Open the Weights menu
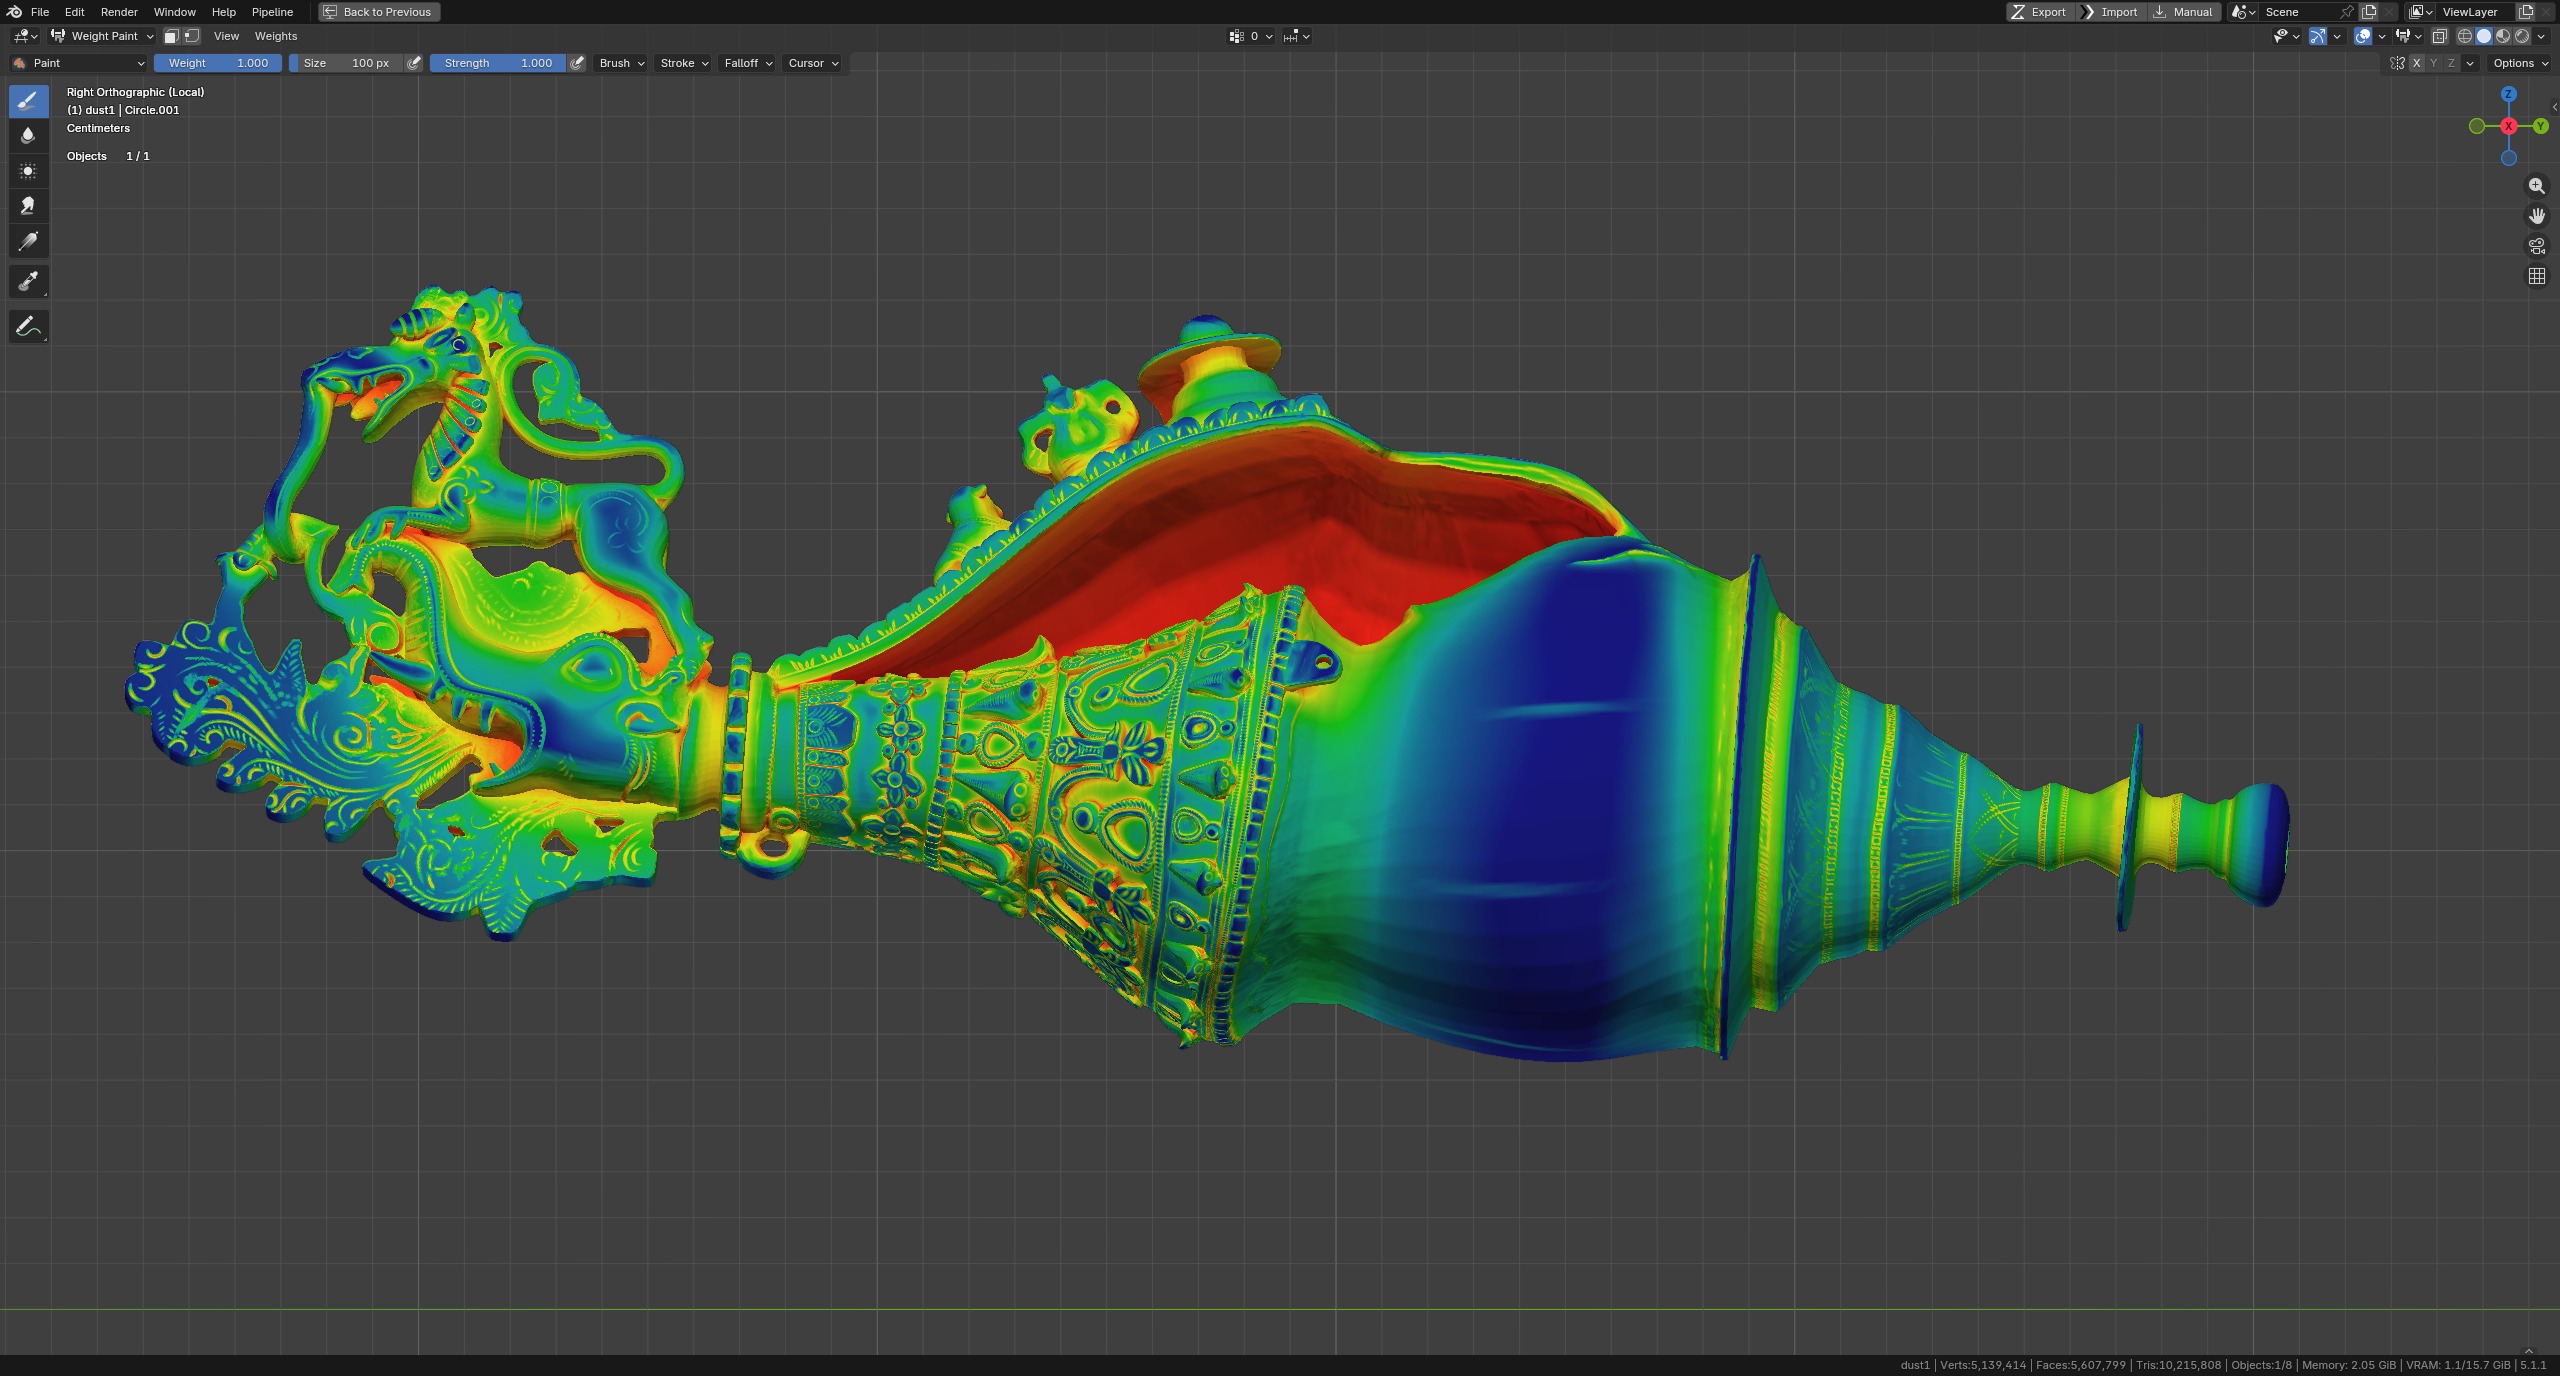The width and height of the screenshot is (2560, 1376). 276,36
